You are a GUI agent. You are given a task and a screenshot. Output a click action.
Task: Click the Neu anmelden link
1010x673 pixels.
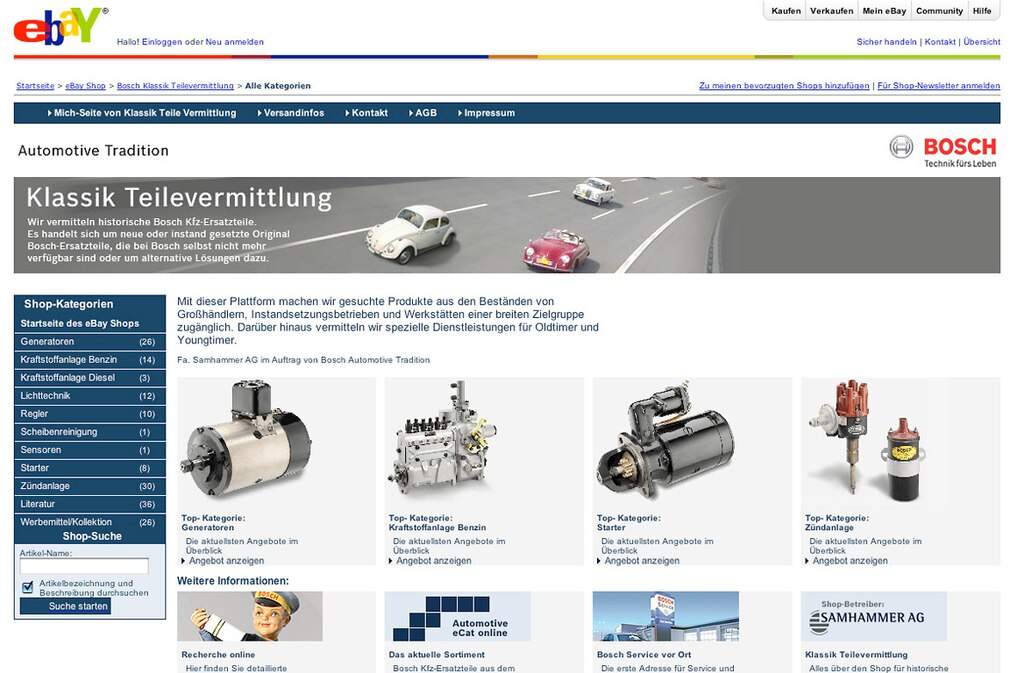234,42
